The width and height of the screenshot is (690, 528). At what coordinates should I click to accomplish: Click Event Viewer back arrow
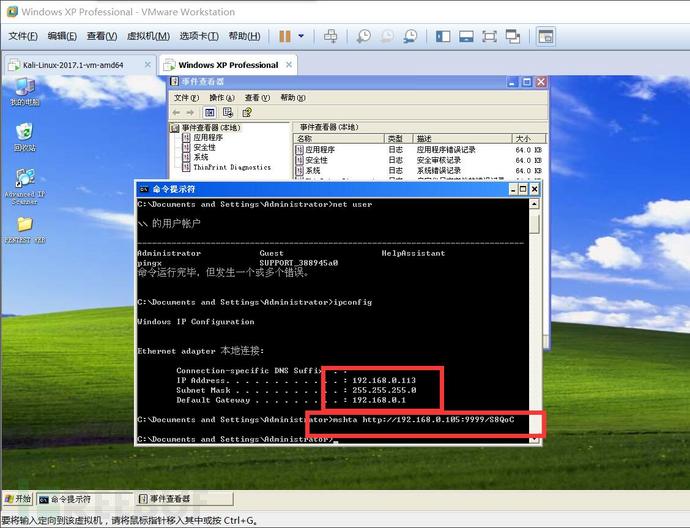pos(176,113)
